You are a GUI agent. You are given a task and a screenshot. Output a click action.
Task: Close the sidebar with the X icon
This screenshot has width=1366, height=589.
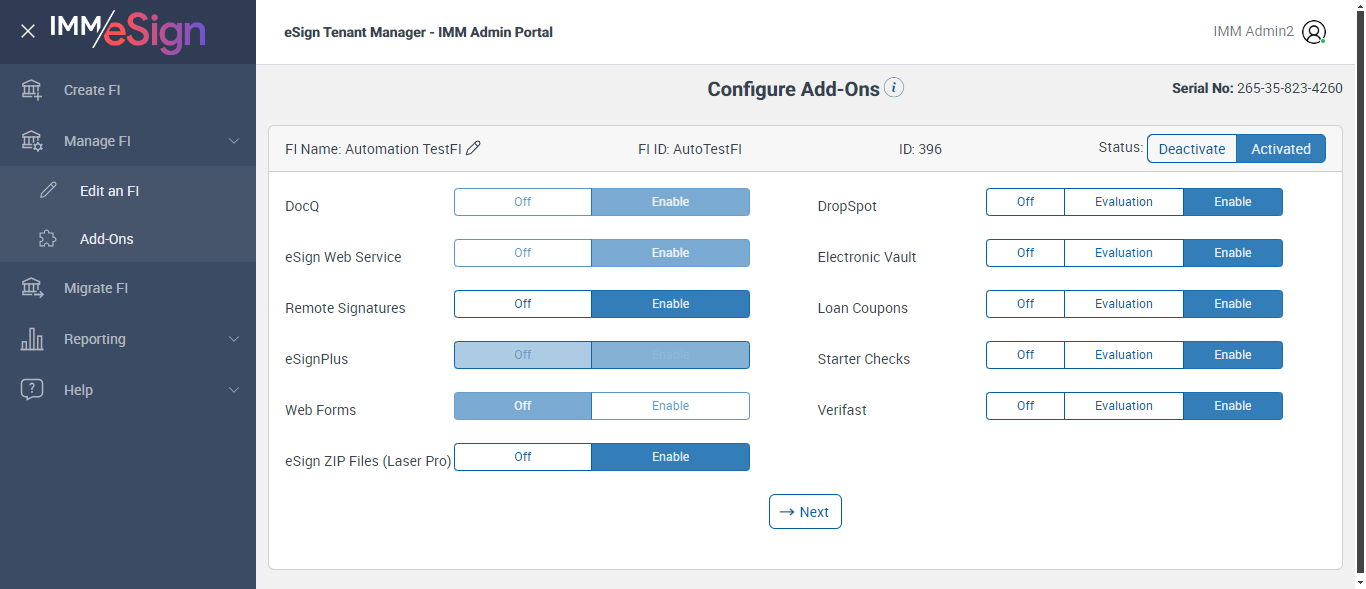(28, 31)
